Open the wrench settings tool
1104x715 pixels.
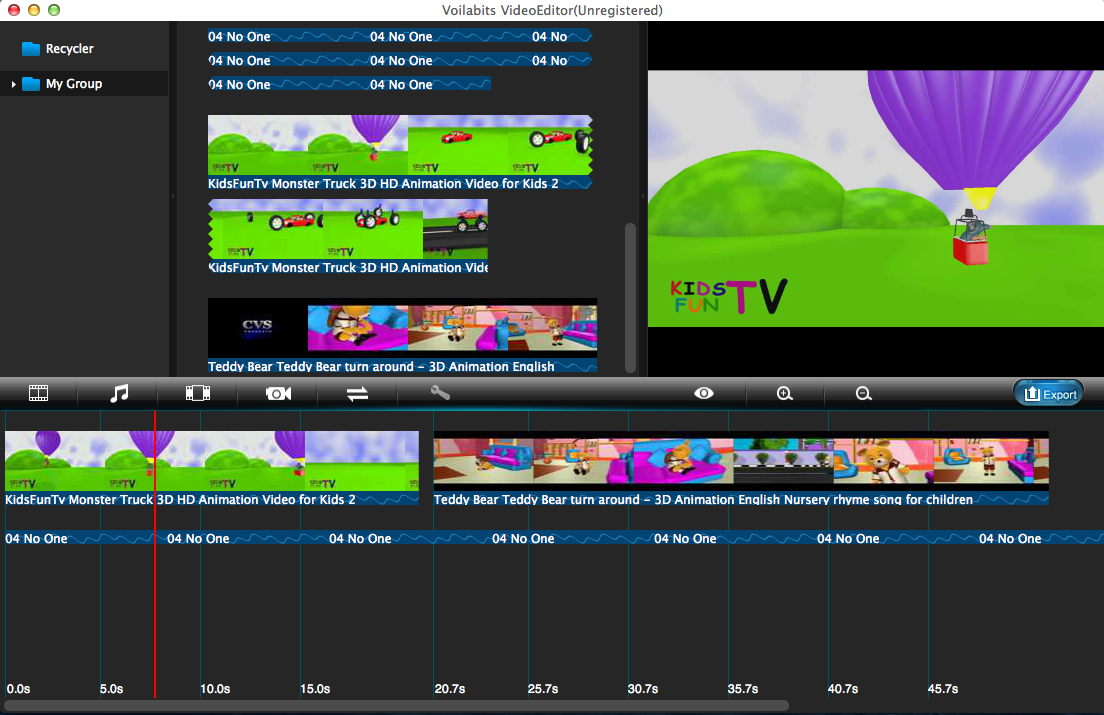pos(440,393)
